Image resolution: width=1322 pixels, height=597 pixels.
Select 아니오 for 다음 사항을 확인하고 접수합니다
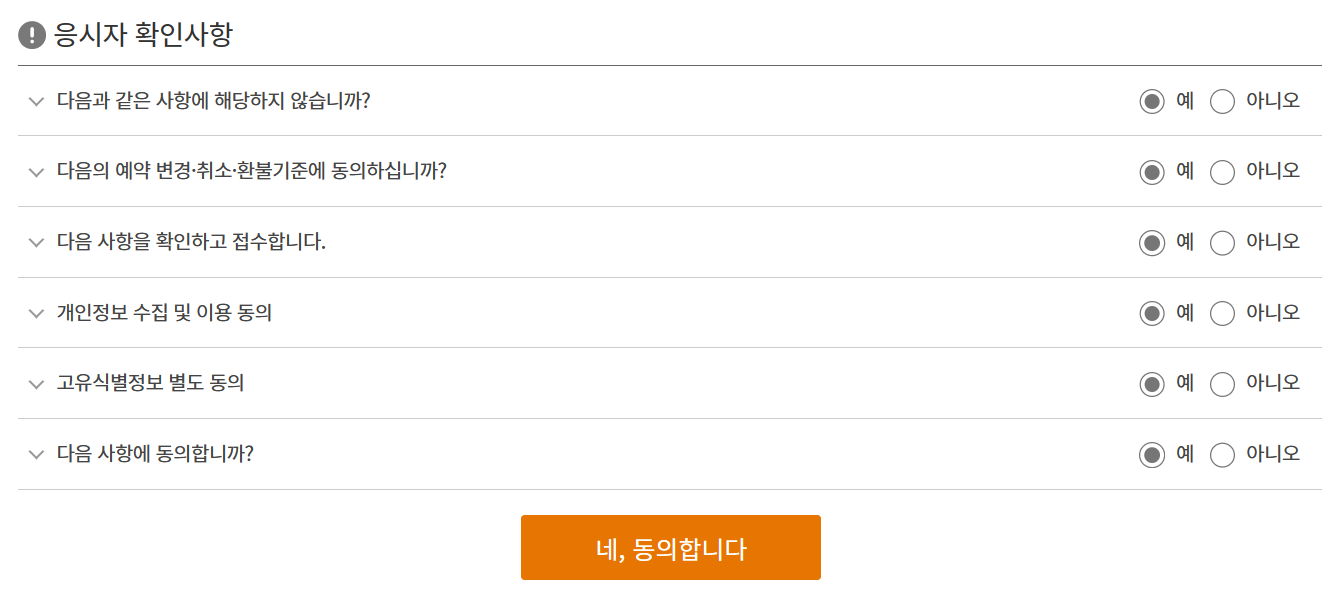(1222, 242)
